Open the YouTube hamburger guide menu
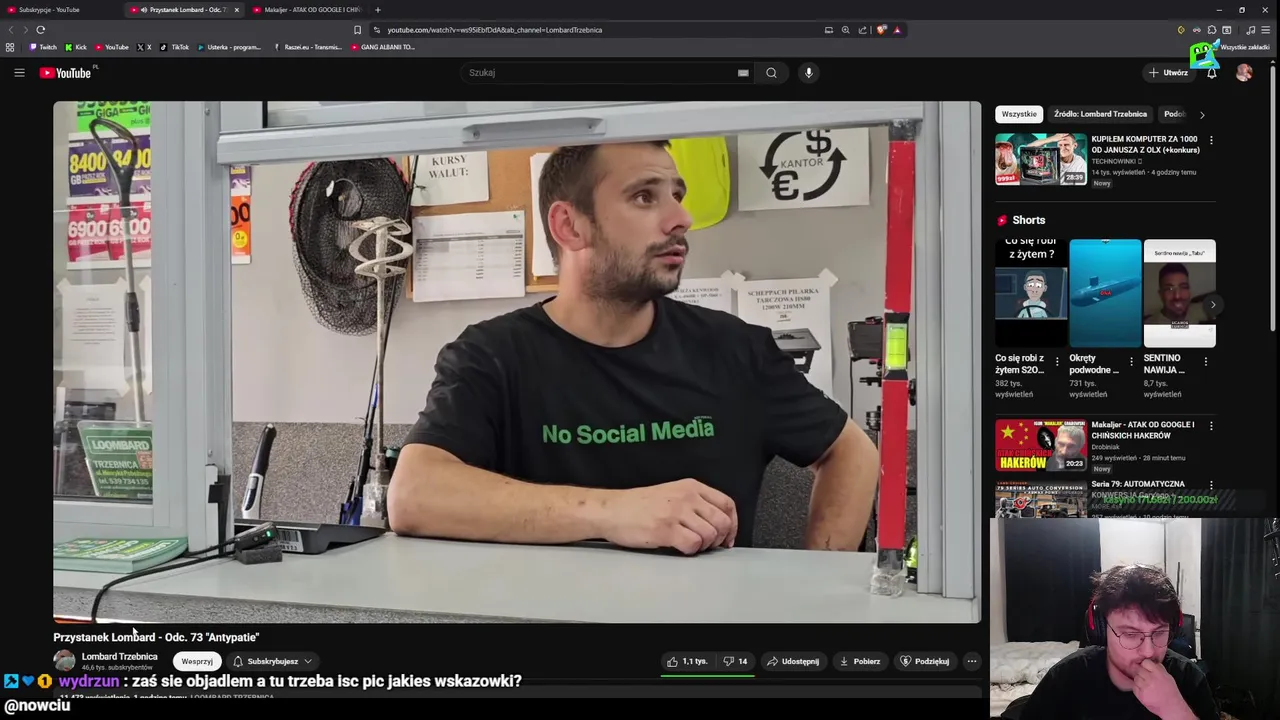 click(19, 72)
